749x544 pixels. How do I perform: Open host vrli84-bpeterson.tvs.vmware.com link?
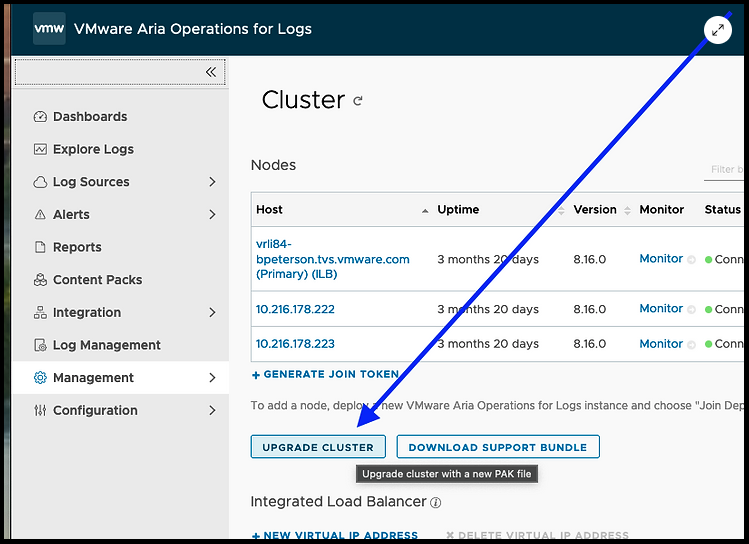(x=332, y=259)
